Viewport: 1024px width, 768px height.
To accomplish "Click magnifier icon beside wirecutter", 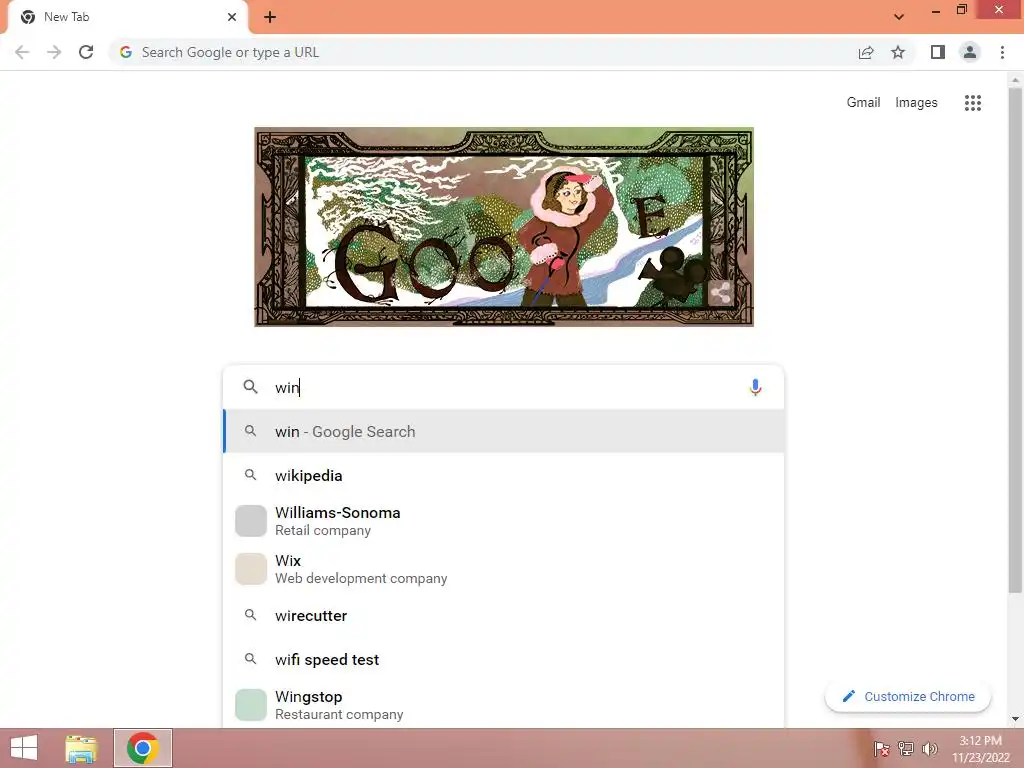I will 250,615.
